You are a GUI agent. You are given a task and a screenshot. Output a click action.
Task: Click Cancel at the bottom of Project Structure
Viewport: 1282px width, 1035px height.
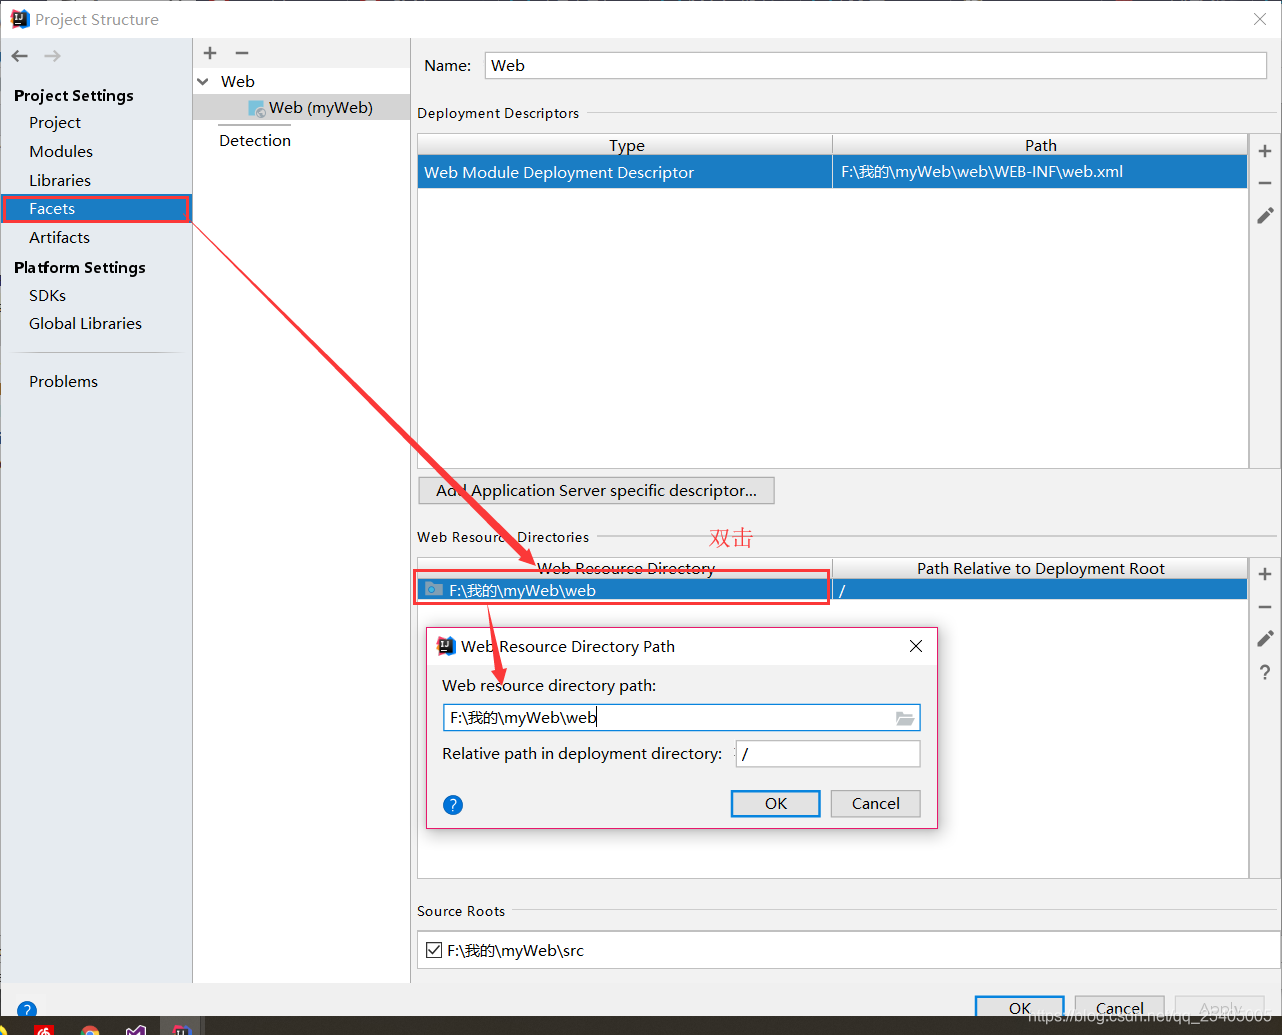(x=1120, y=1007)
